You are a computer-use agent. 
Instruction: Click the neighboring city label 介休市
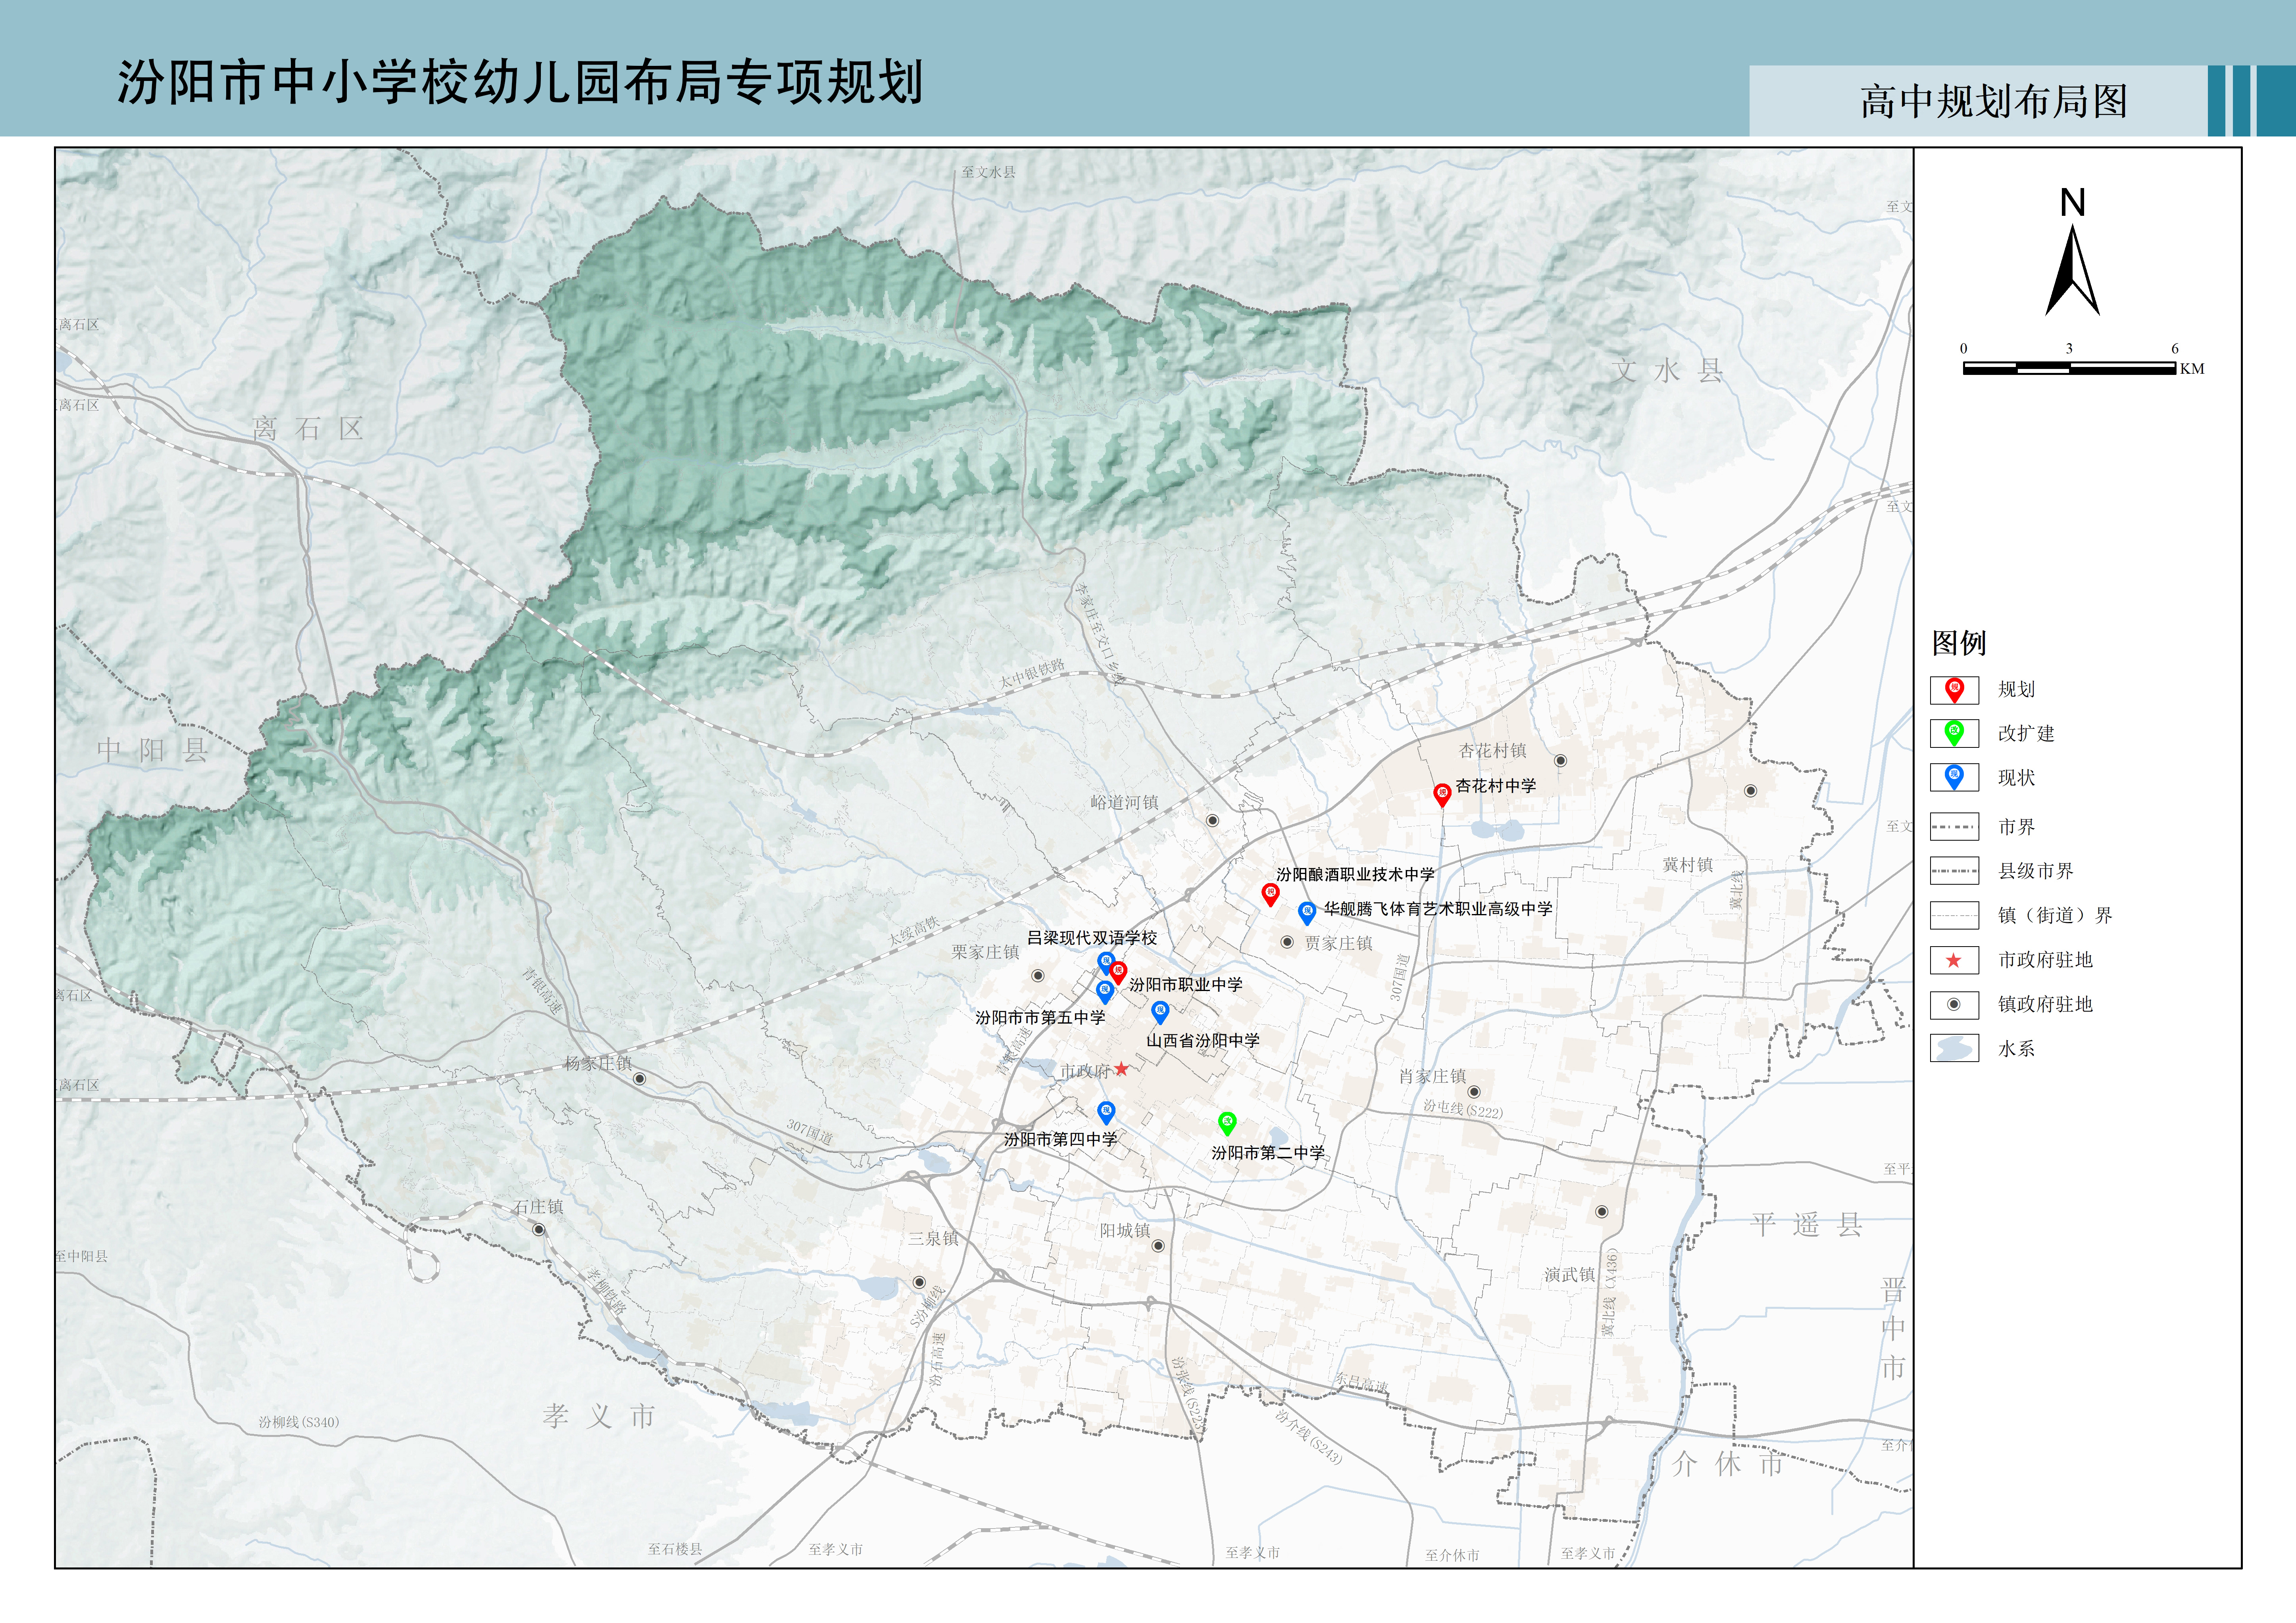1728,1464
